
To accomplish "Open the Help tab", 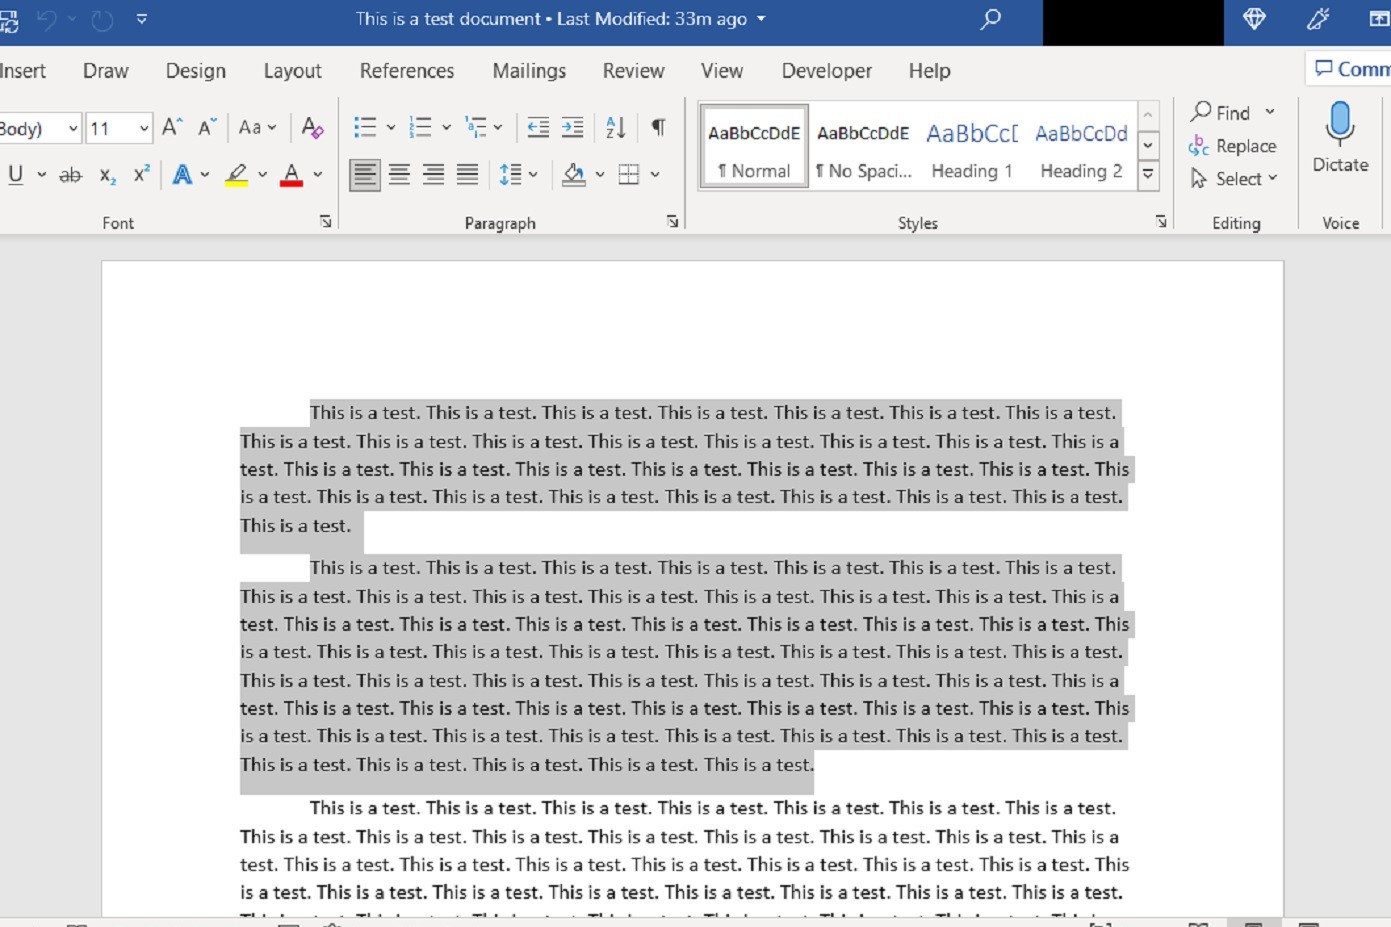I will [929, 71].
